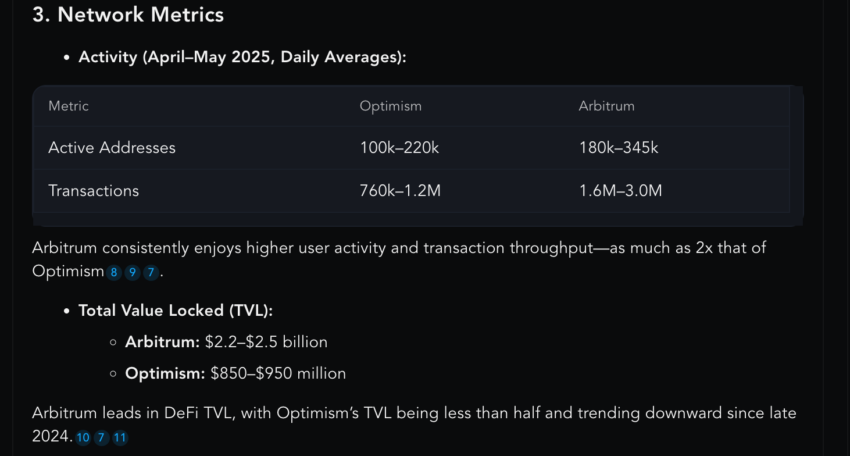Click the "760k–1.2M" table cell
This screenshot has height=456, width=850.
(400, 190)
